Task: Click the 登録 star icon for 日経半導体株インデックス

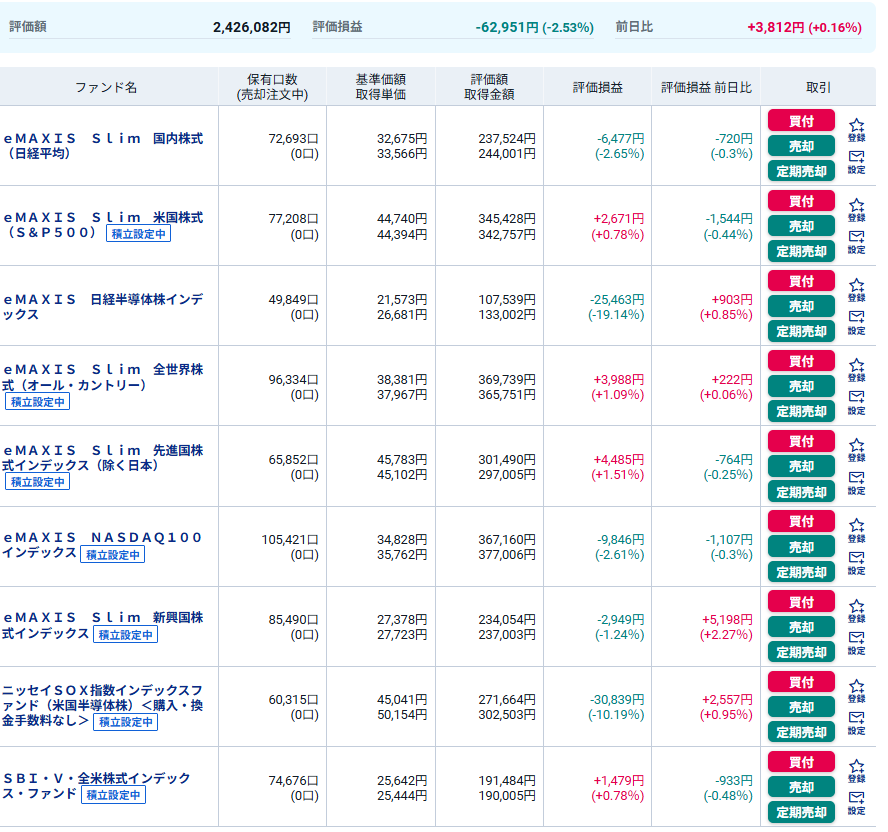Action: pos(857,290)
